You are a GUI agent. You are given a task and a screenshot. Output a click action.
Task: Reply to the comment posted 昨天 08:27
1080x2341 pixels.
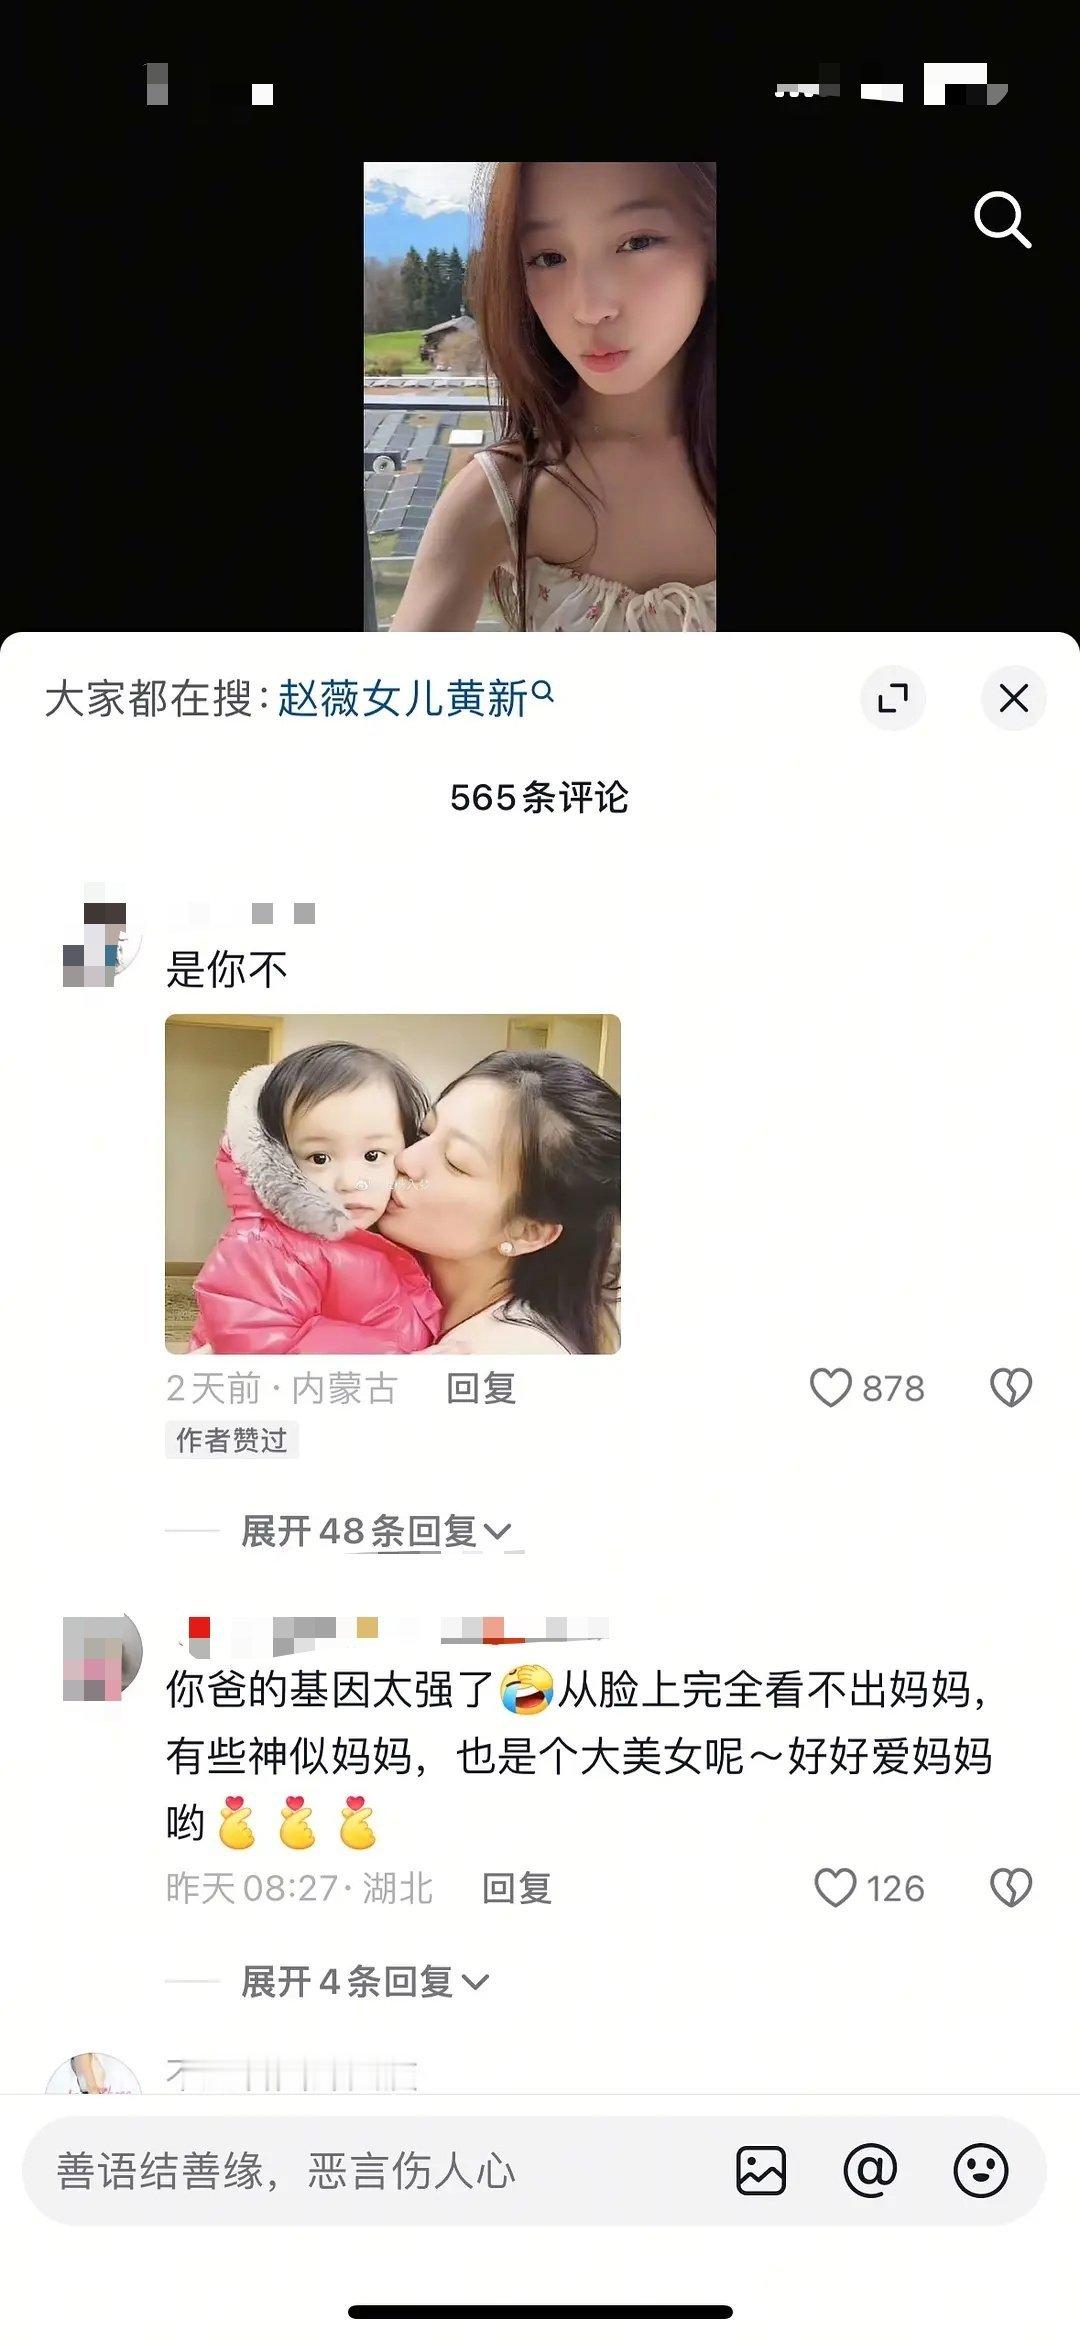pos(517,1888)
